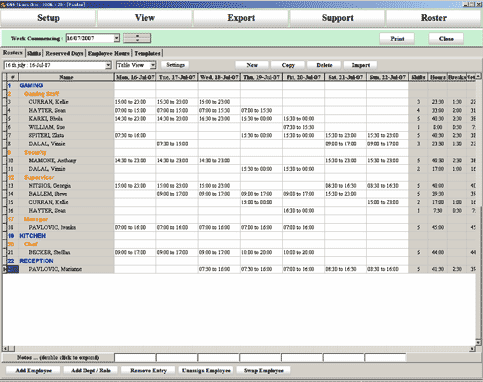
Task: Click the Remove Entry button
Action: [148, 370]
